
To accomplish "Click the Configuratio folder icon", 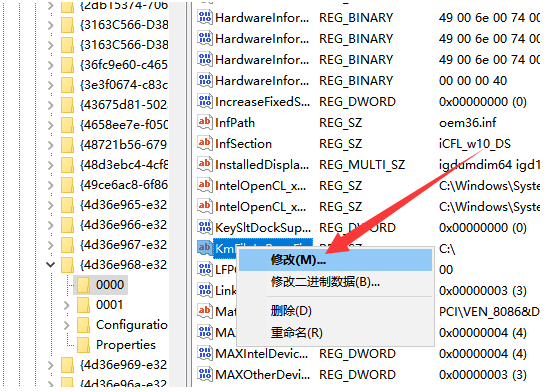I will [84, 325].
